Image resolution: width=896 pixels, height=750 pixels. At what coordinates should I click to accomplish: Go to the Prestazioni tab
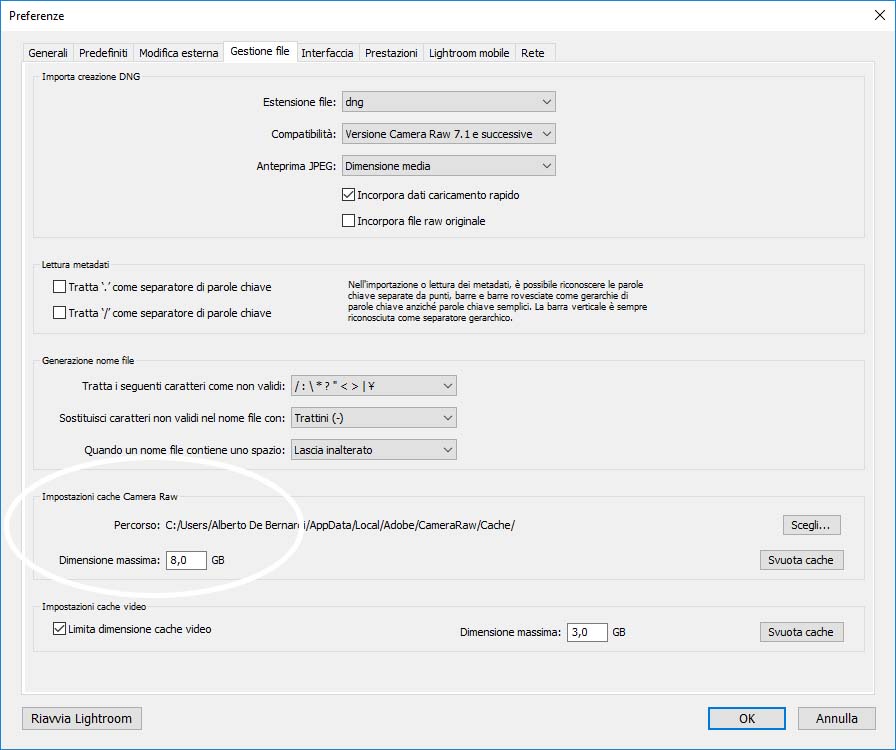point(391,53)
